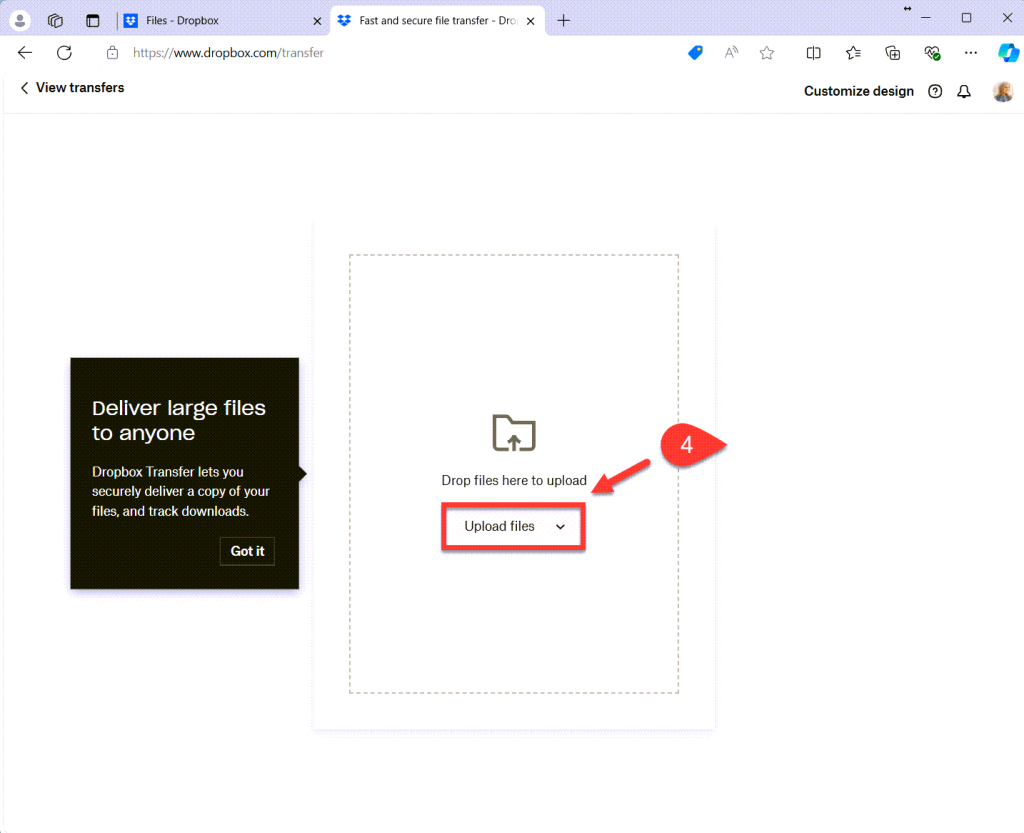Close the Fast and secure file transfer tab
Image resolution: width=1024 pixels, height=833 pixels.
[x=531, y=21]
